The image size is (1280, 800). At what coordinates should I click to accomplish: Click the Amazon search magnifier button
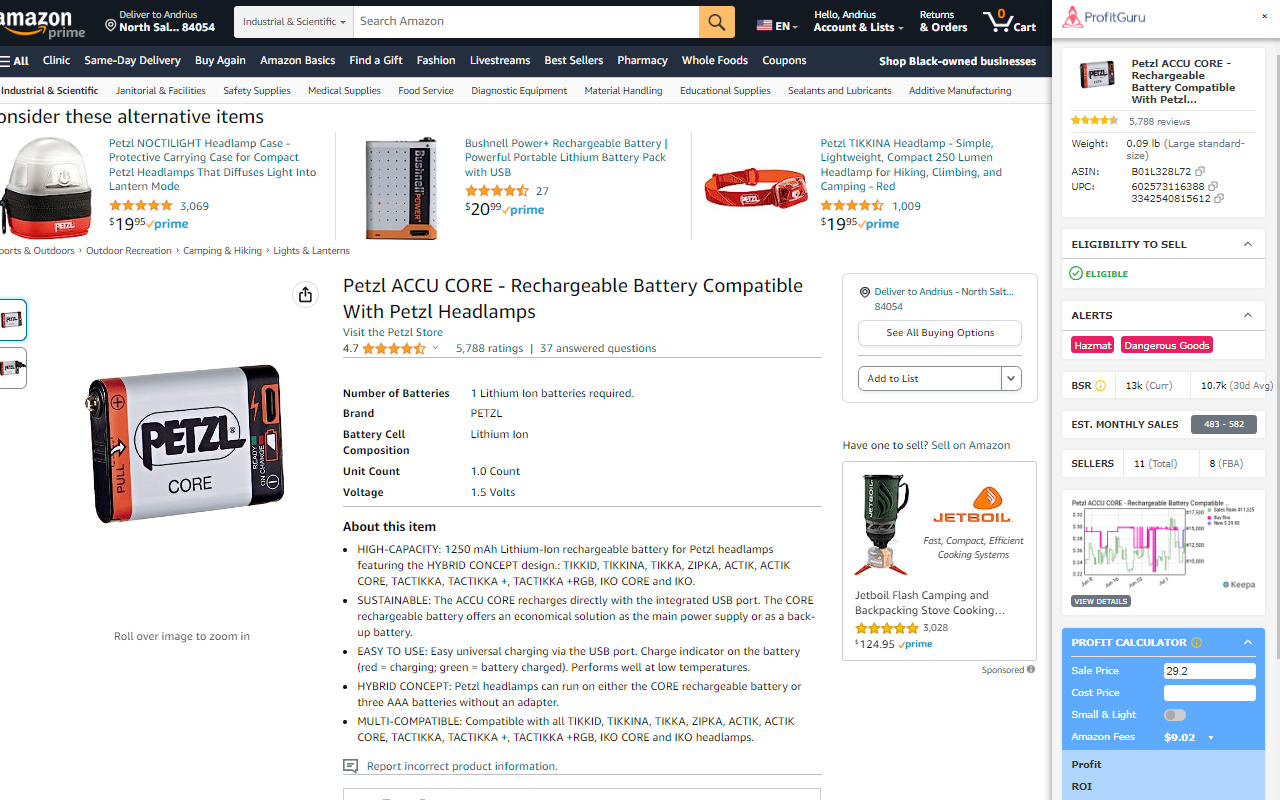point(716,21)
